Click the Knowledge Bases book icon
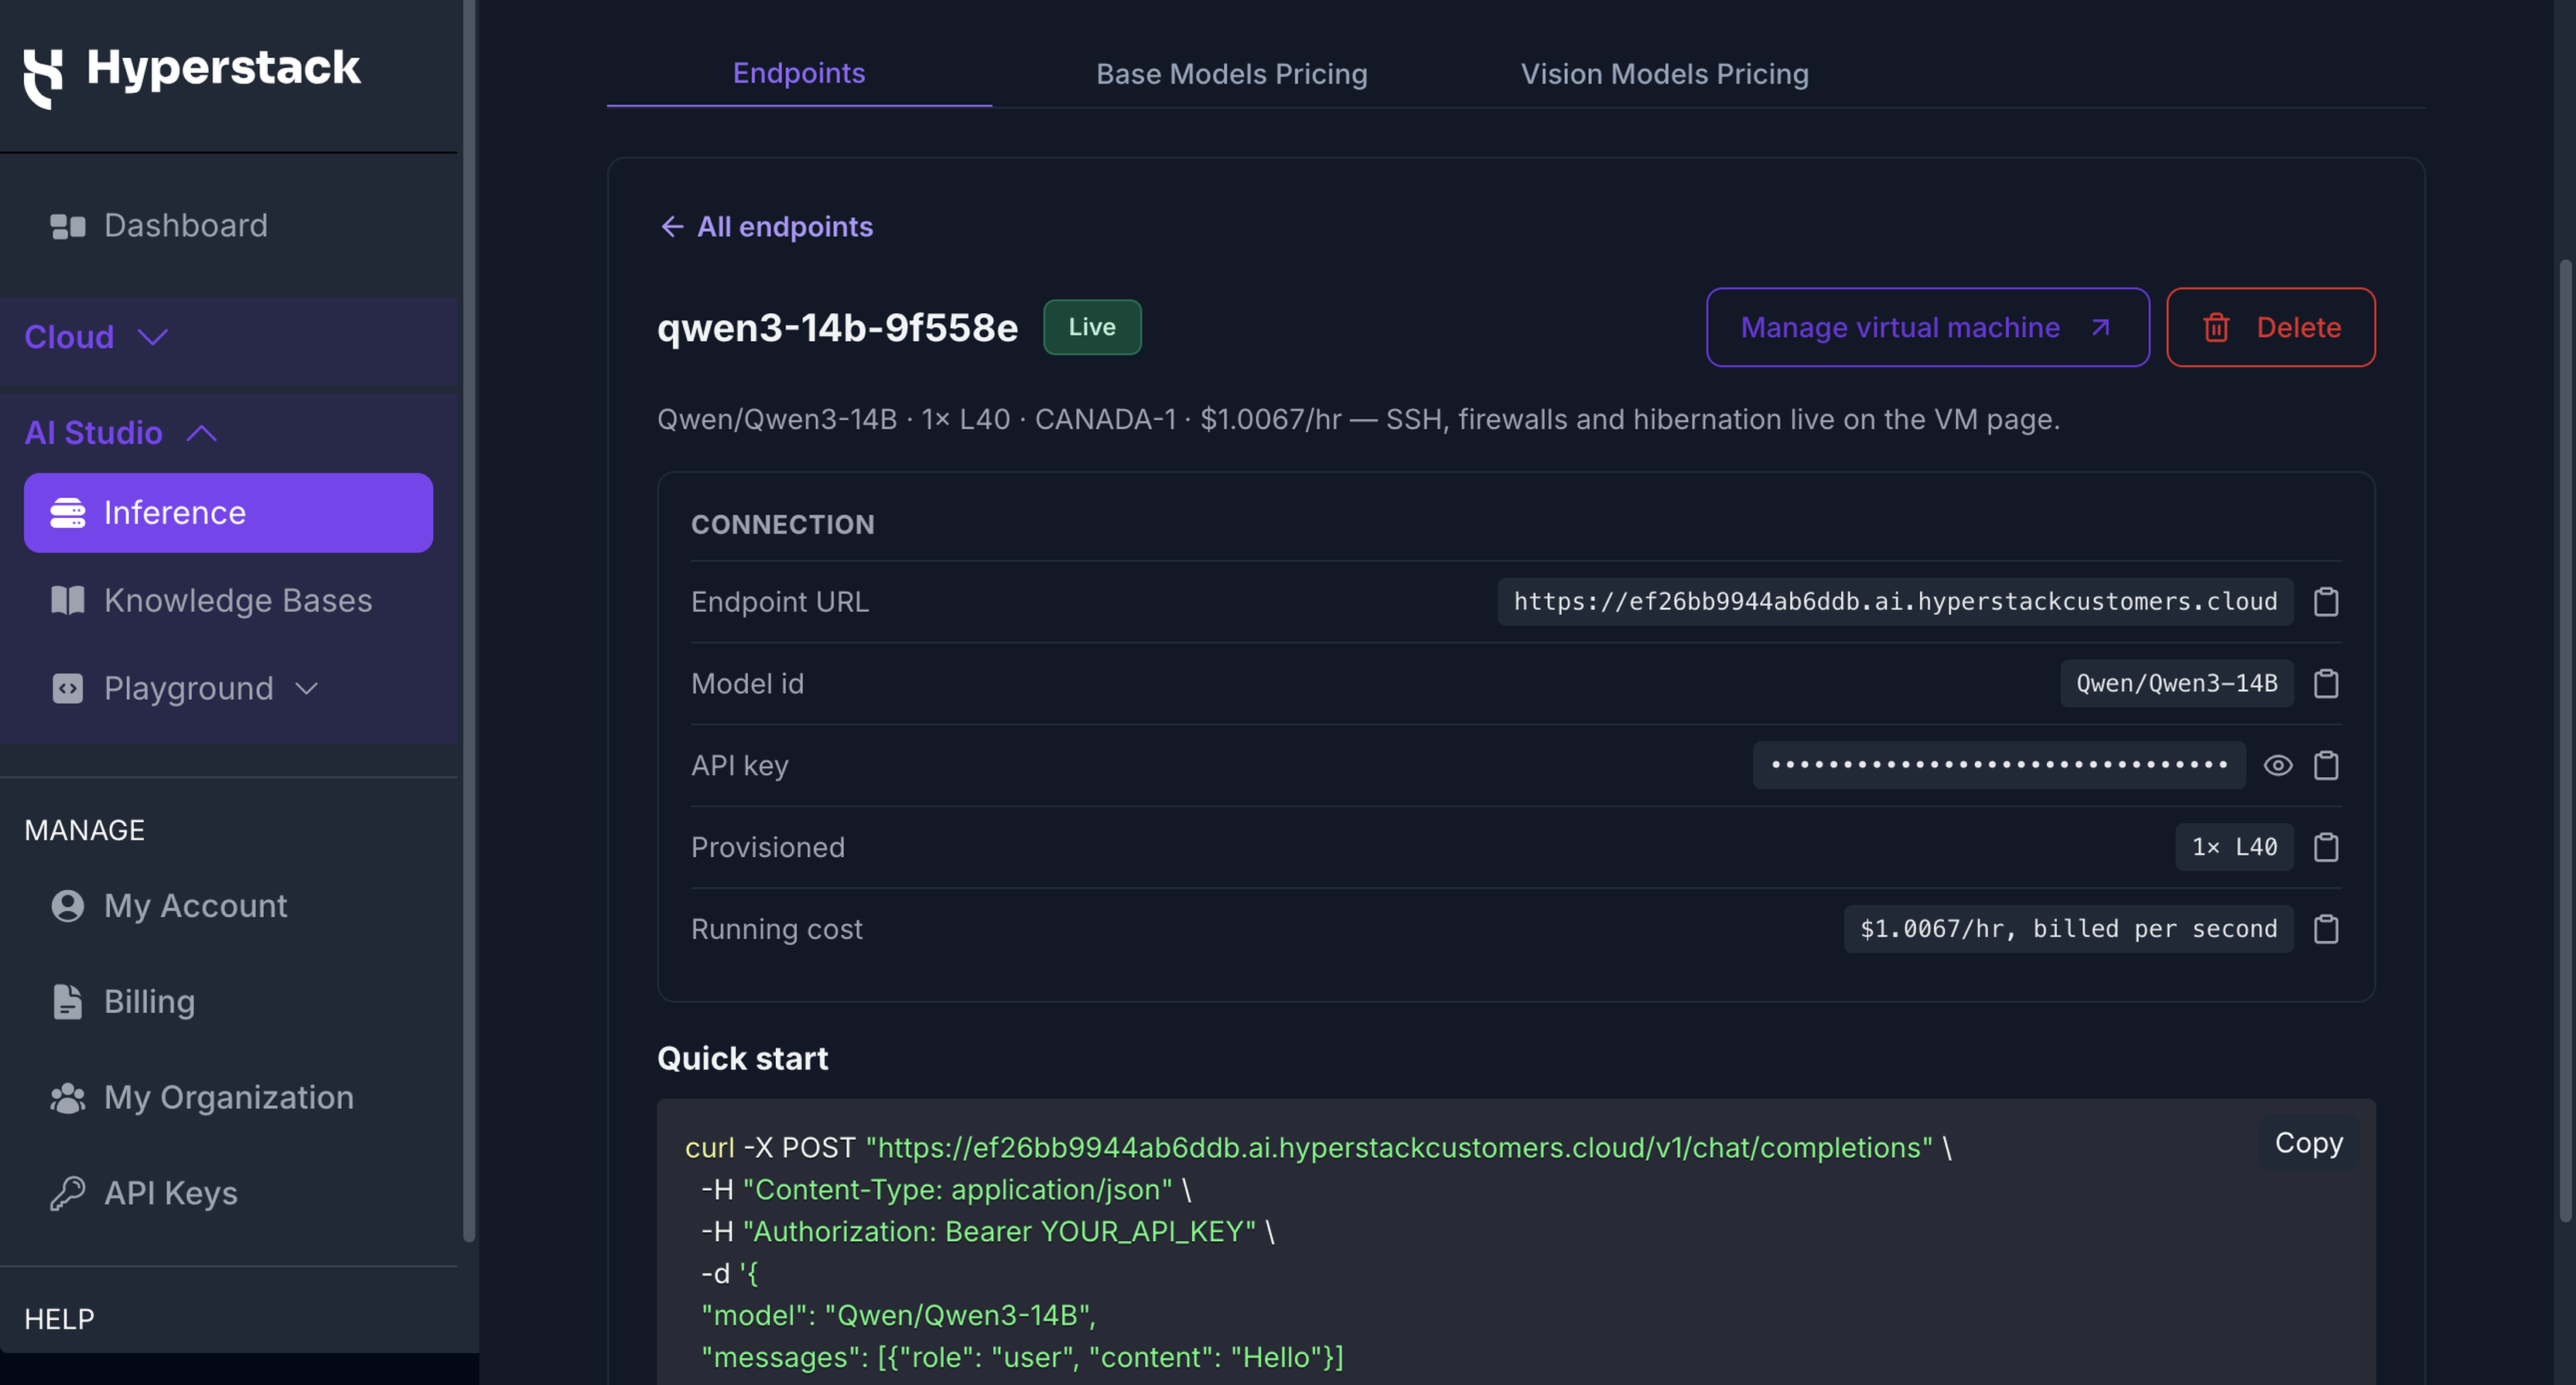2576x1385 pixels. click(x=67, y=600)
